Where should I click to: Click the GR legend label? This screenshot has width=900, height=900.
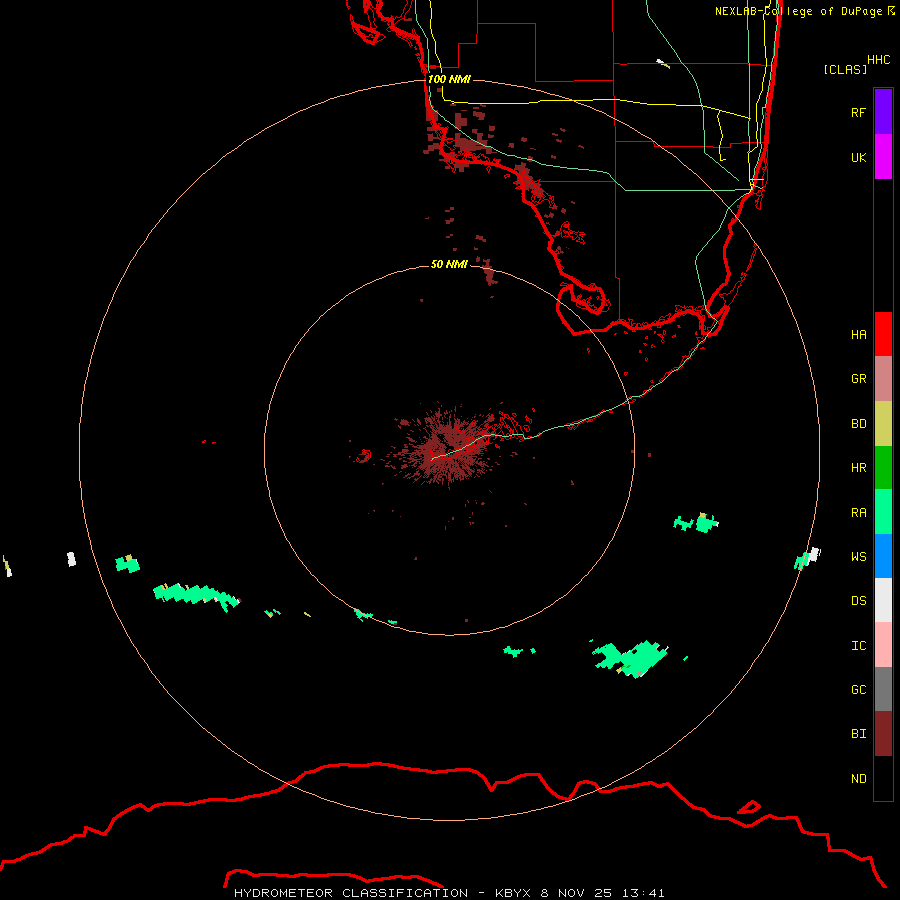[858, 379]
